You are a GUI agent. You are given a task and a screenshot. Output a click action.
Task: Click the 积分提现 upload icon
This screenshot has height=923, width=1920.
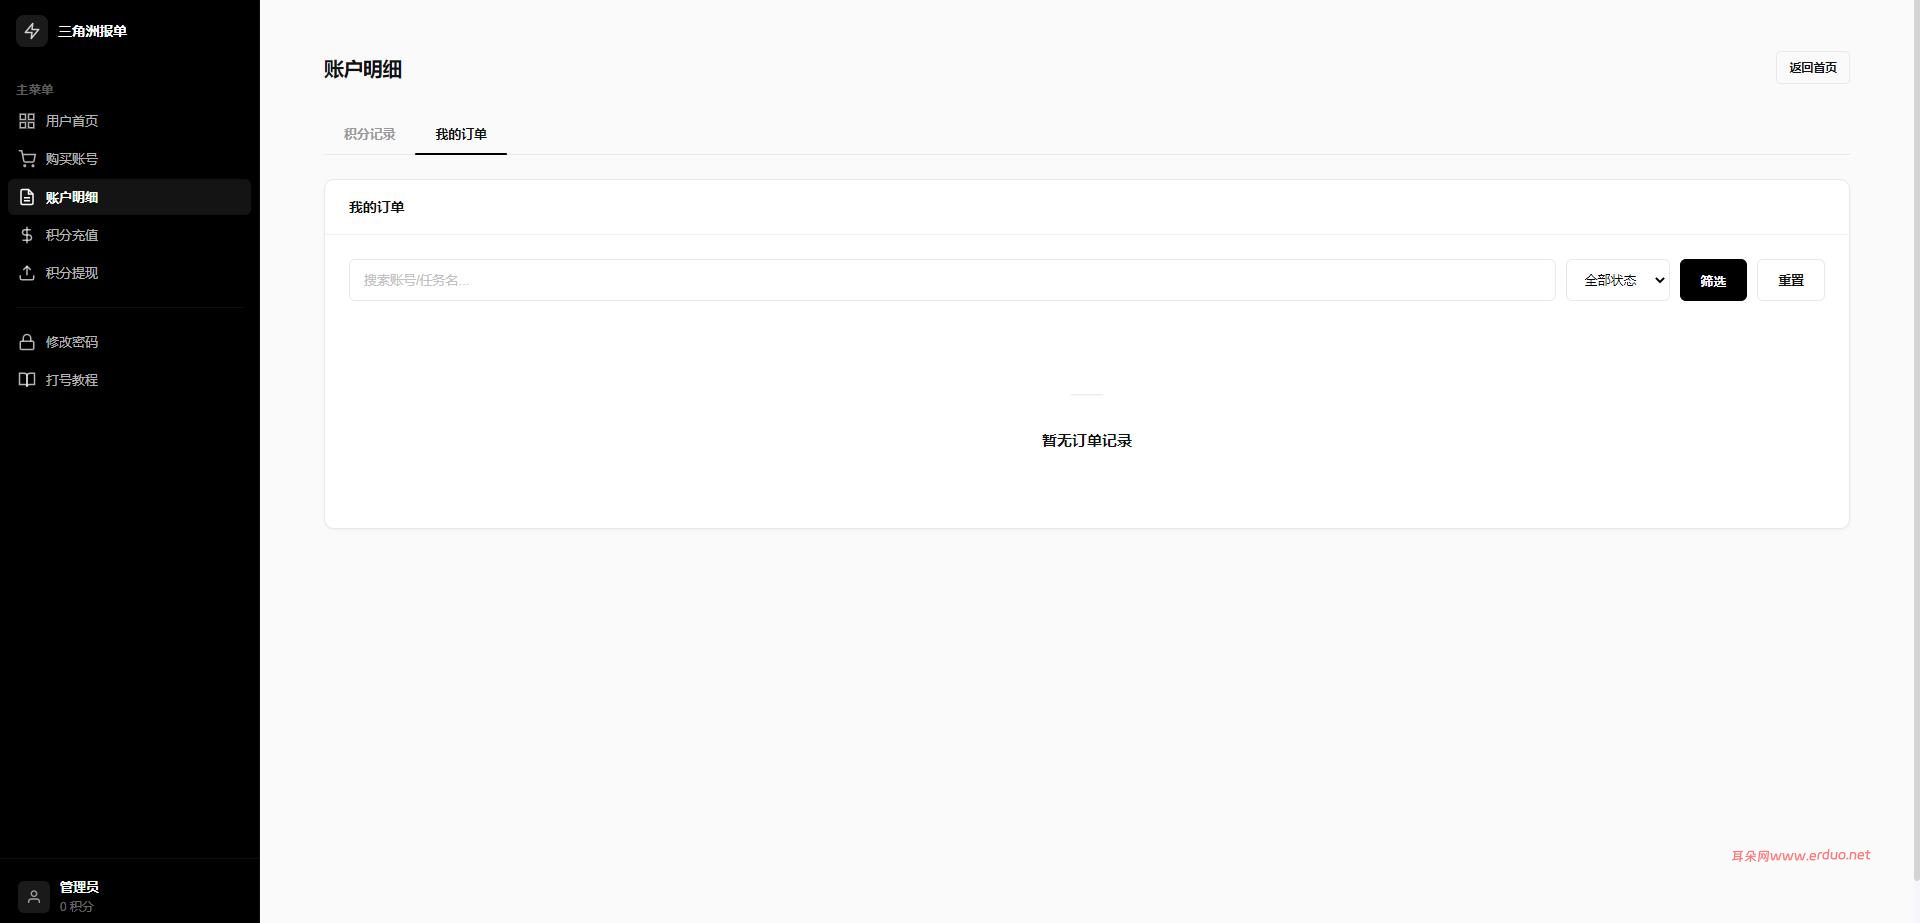[x=27, y=273]
